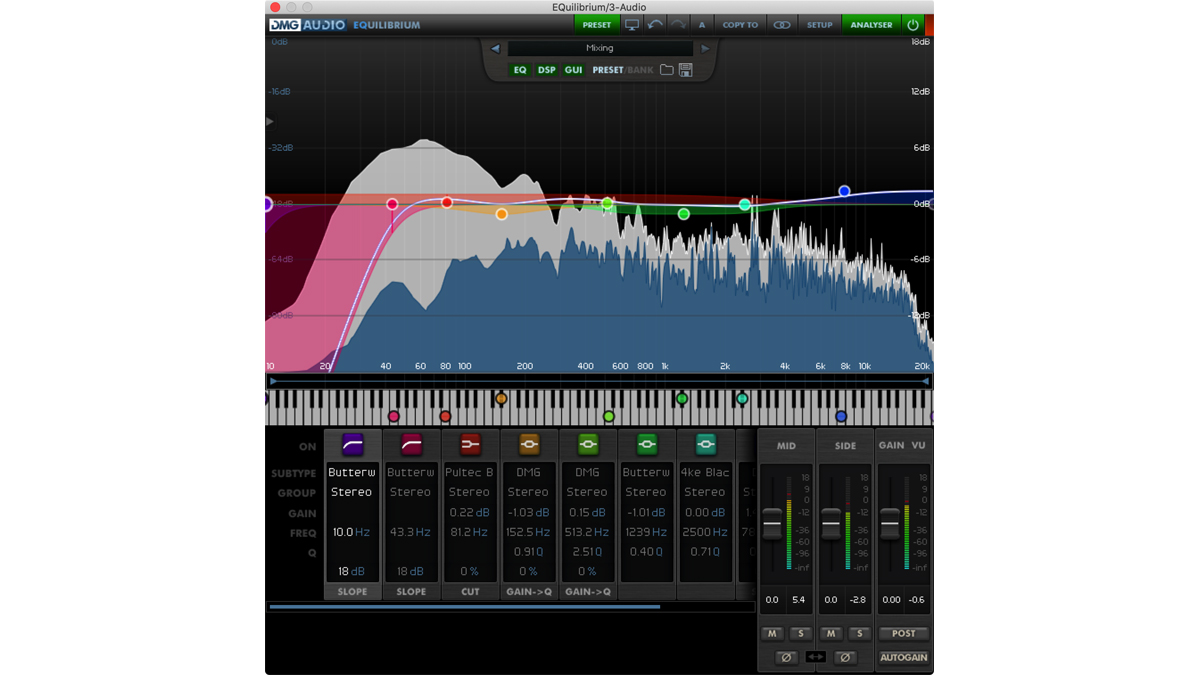The width and height of the screenshot is (1200, 675).
Task: Open the preset folder icon
Action: coord(666,70)
